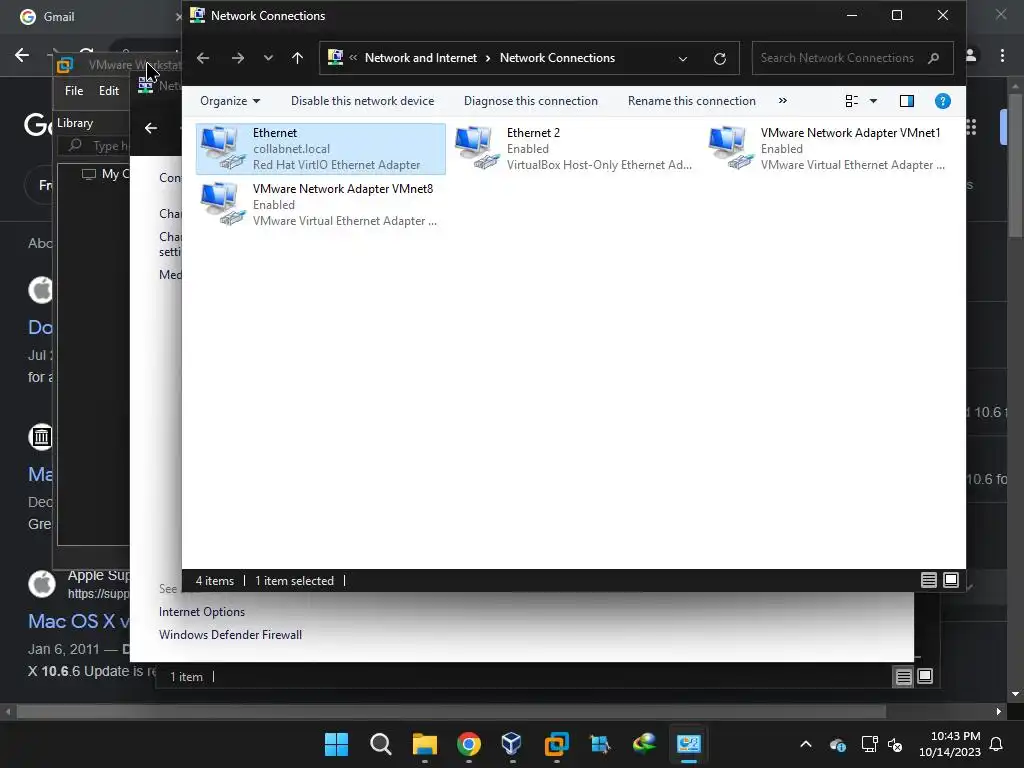Open view options dropdown arrow
This screenshot has width=1024, height=768.
[874, 101]
